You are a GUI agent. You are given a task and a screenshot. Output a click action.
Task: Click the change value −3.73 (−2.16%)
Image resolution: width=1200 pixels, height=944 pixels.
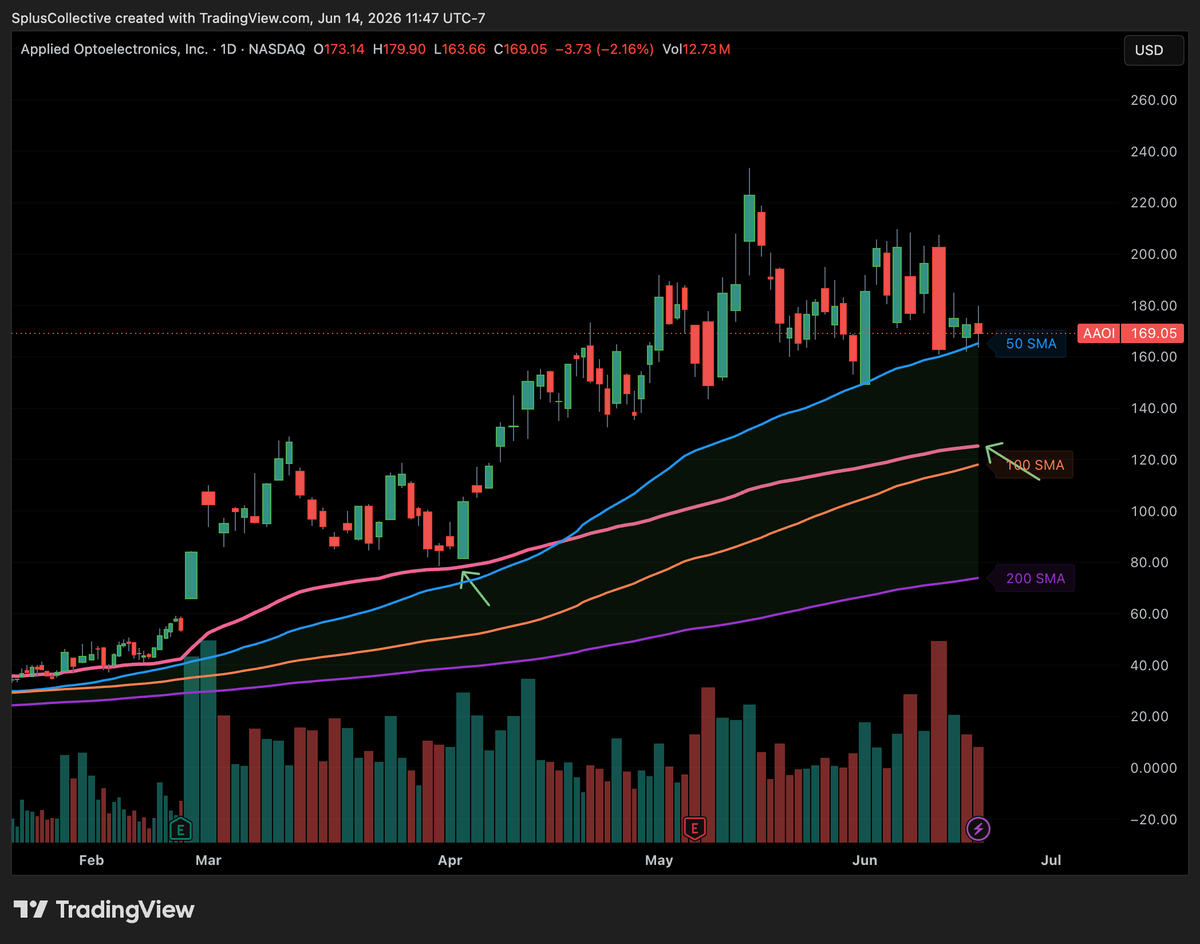point(604,49)
